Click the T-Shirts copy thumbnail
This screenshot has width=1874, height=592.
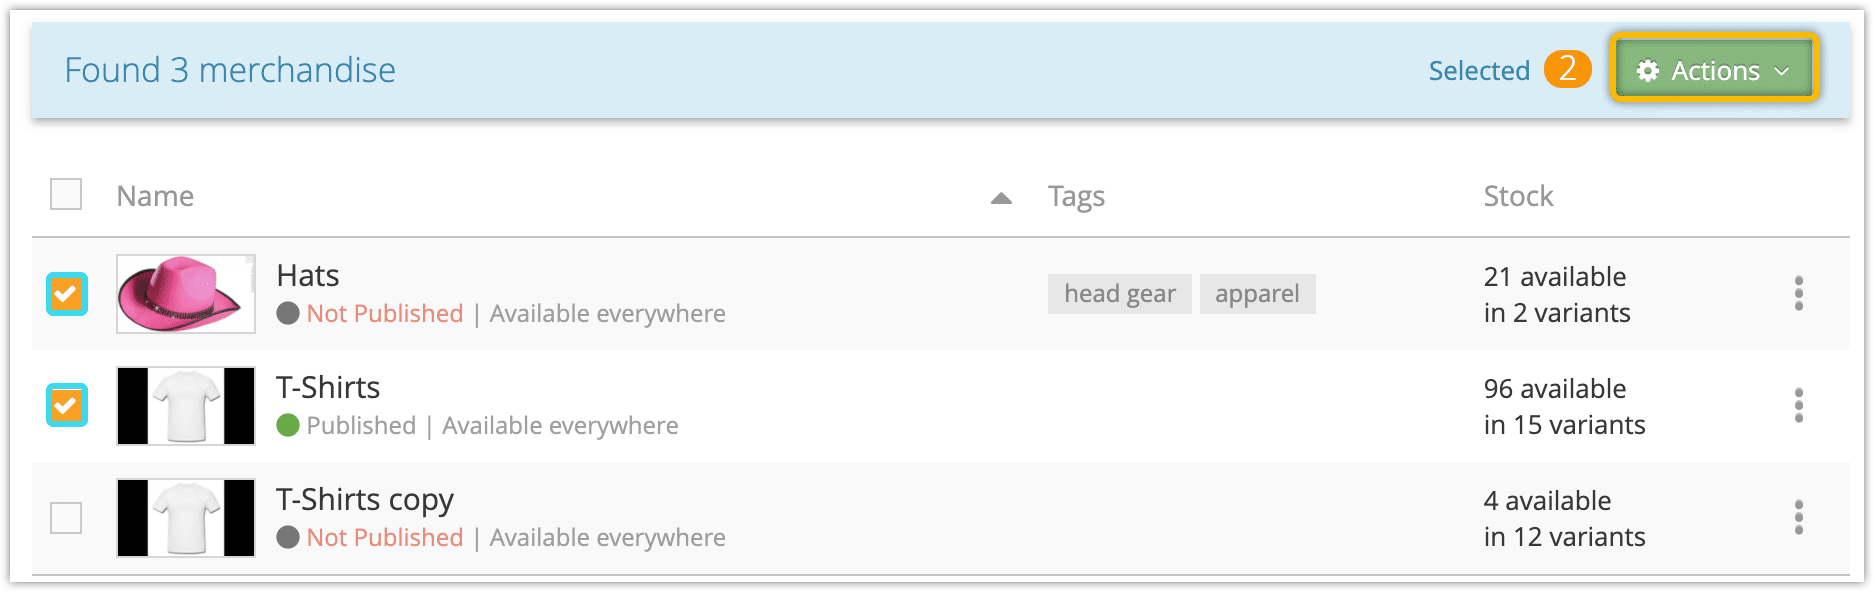186,518
